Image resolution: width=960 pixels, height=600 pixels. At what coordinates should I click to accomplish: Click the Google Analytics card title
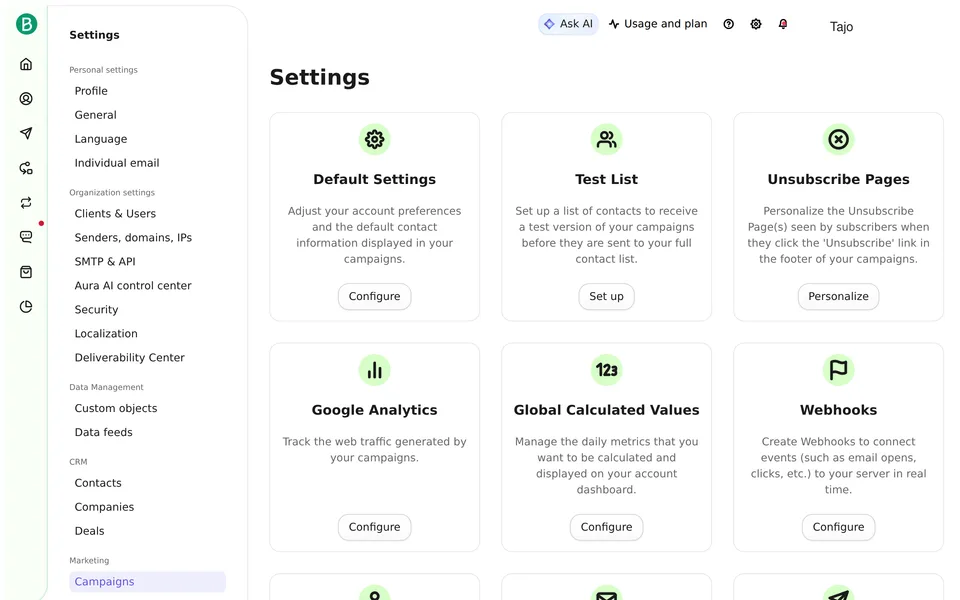pos(375,410)
